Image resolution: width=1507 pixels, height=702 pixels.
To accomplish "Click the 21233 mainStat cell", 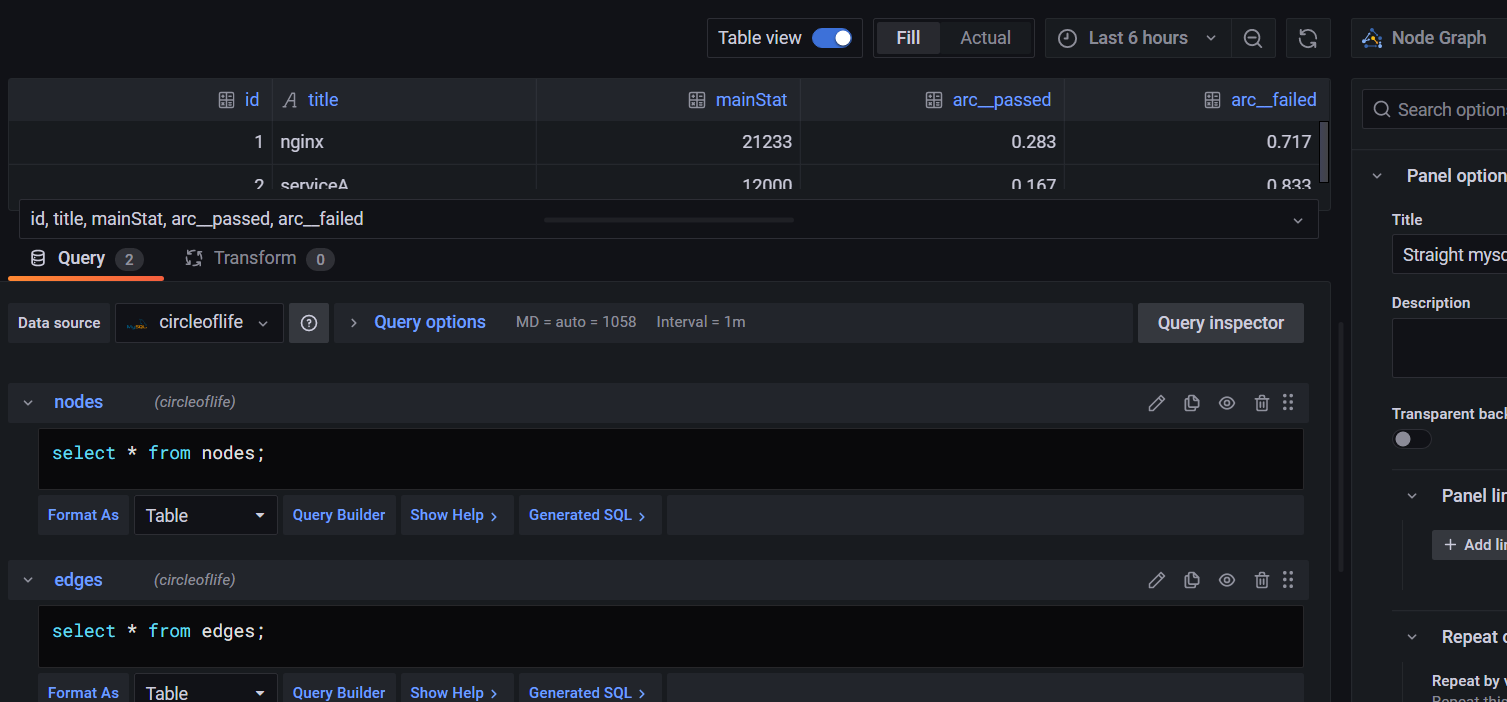I will [668, 142].
